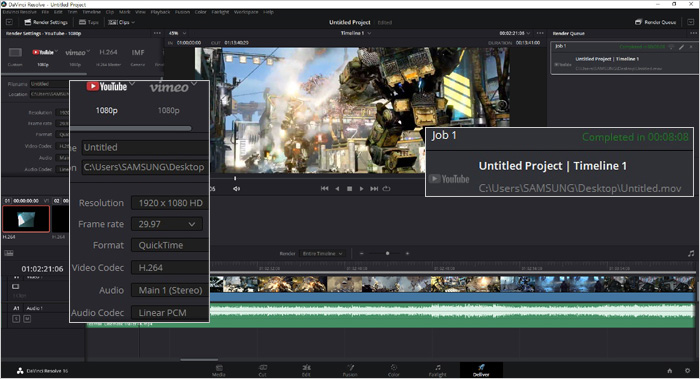Solo the Audio 1 track

(17, 319)
